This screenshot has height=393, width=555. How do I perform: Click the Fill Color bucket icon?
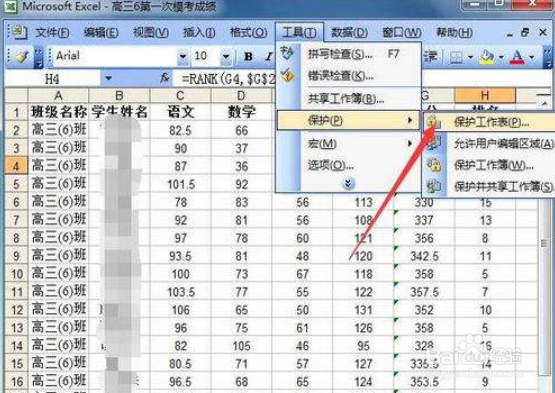(487, 57)
